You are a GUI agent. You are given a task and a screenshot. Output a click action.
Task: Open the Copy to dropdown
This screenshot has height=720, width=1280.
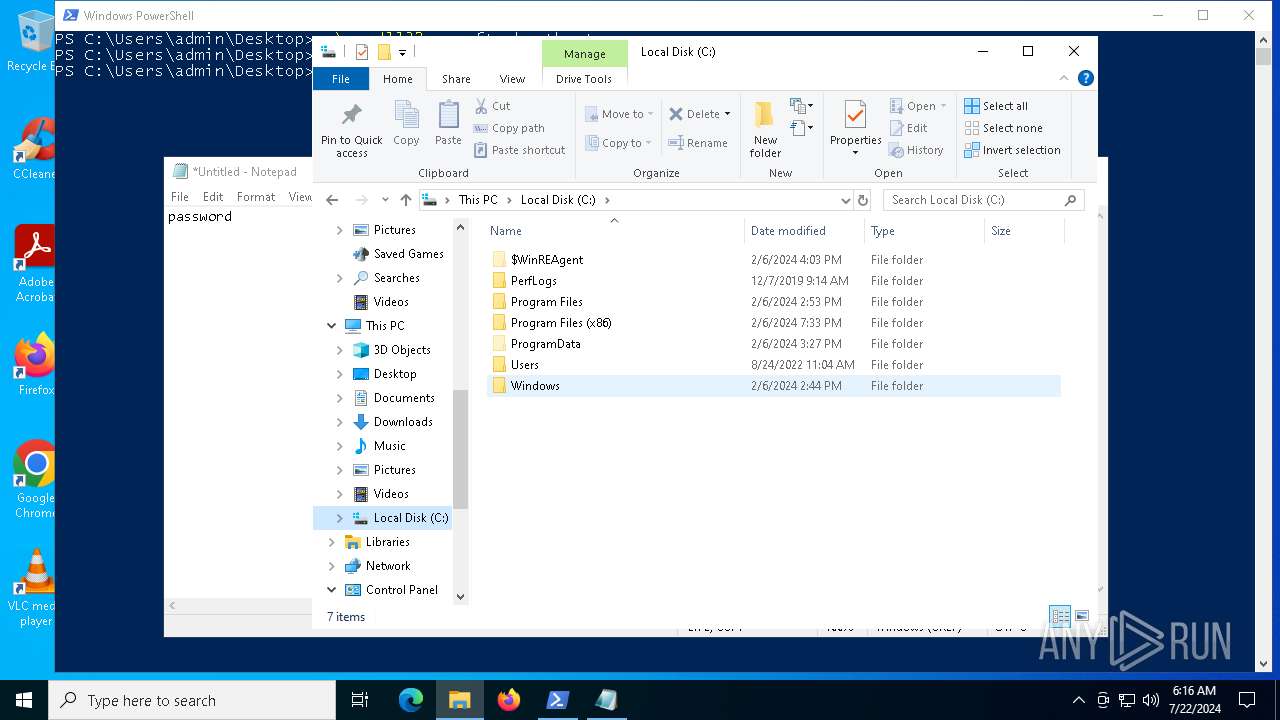click(x=619, y=143)
